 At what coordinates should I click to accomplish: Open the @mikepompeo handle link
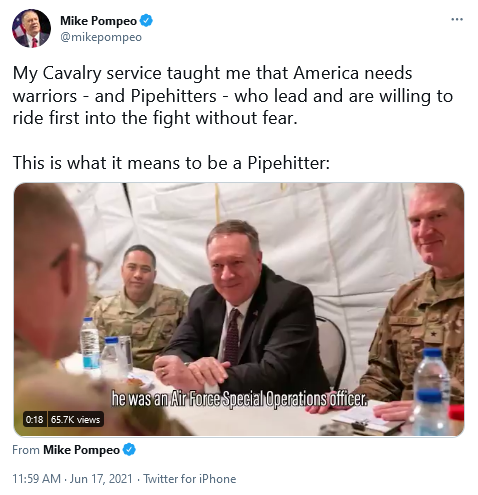pos(101,37)
